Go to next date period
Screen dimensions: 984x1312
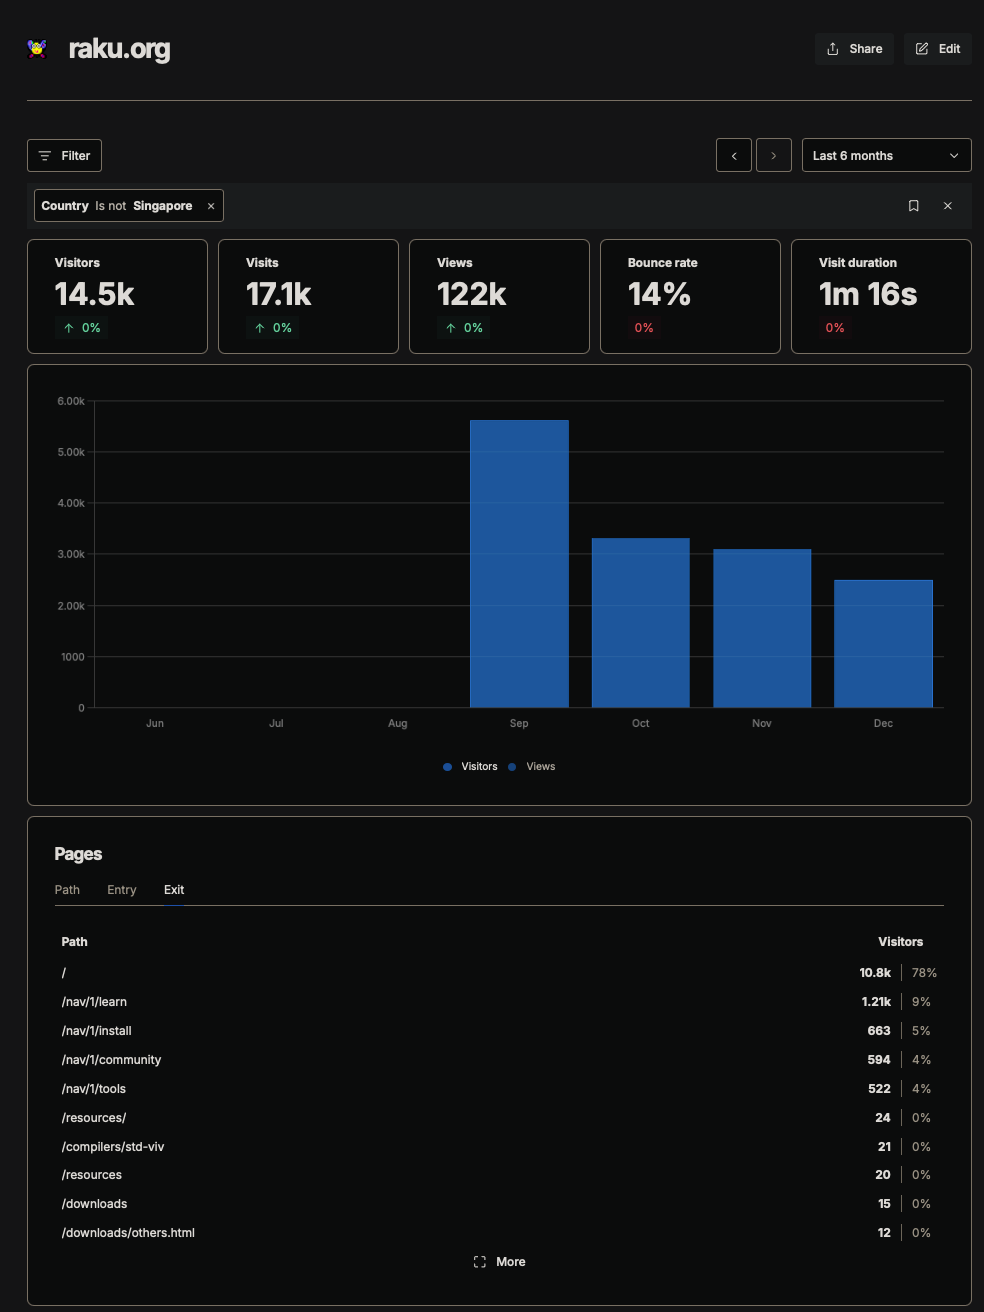(773, 156)
